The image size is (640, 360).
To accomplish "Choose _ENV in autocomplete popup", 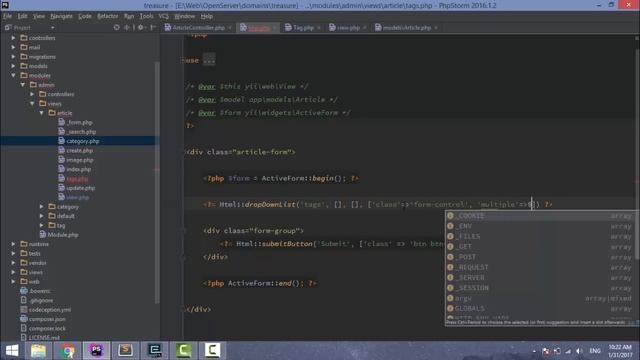I will pos(539,226).
